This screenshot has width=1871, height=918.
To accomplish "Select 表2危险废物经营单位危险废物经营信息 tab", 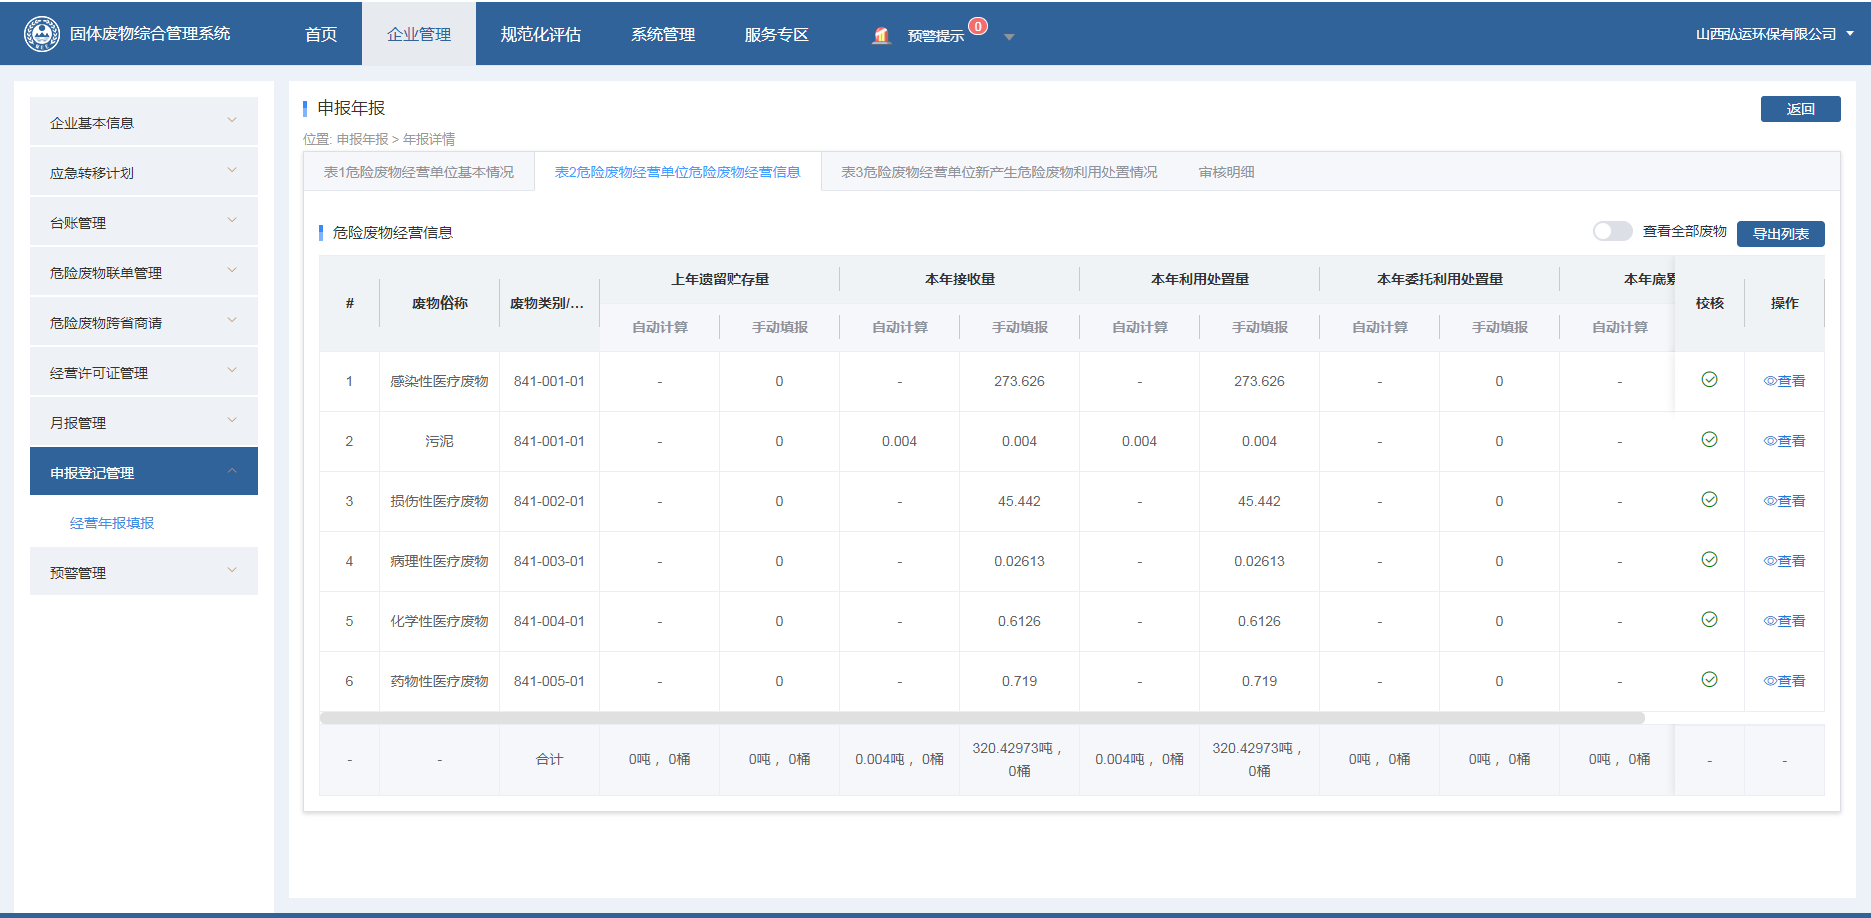I will [x=678, y=172].
